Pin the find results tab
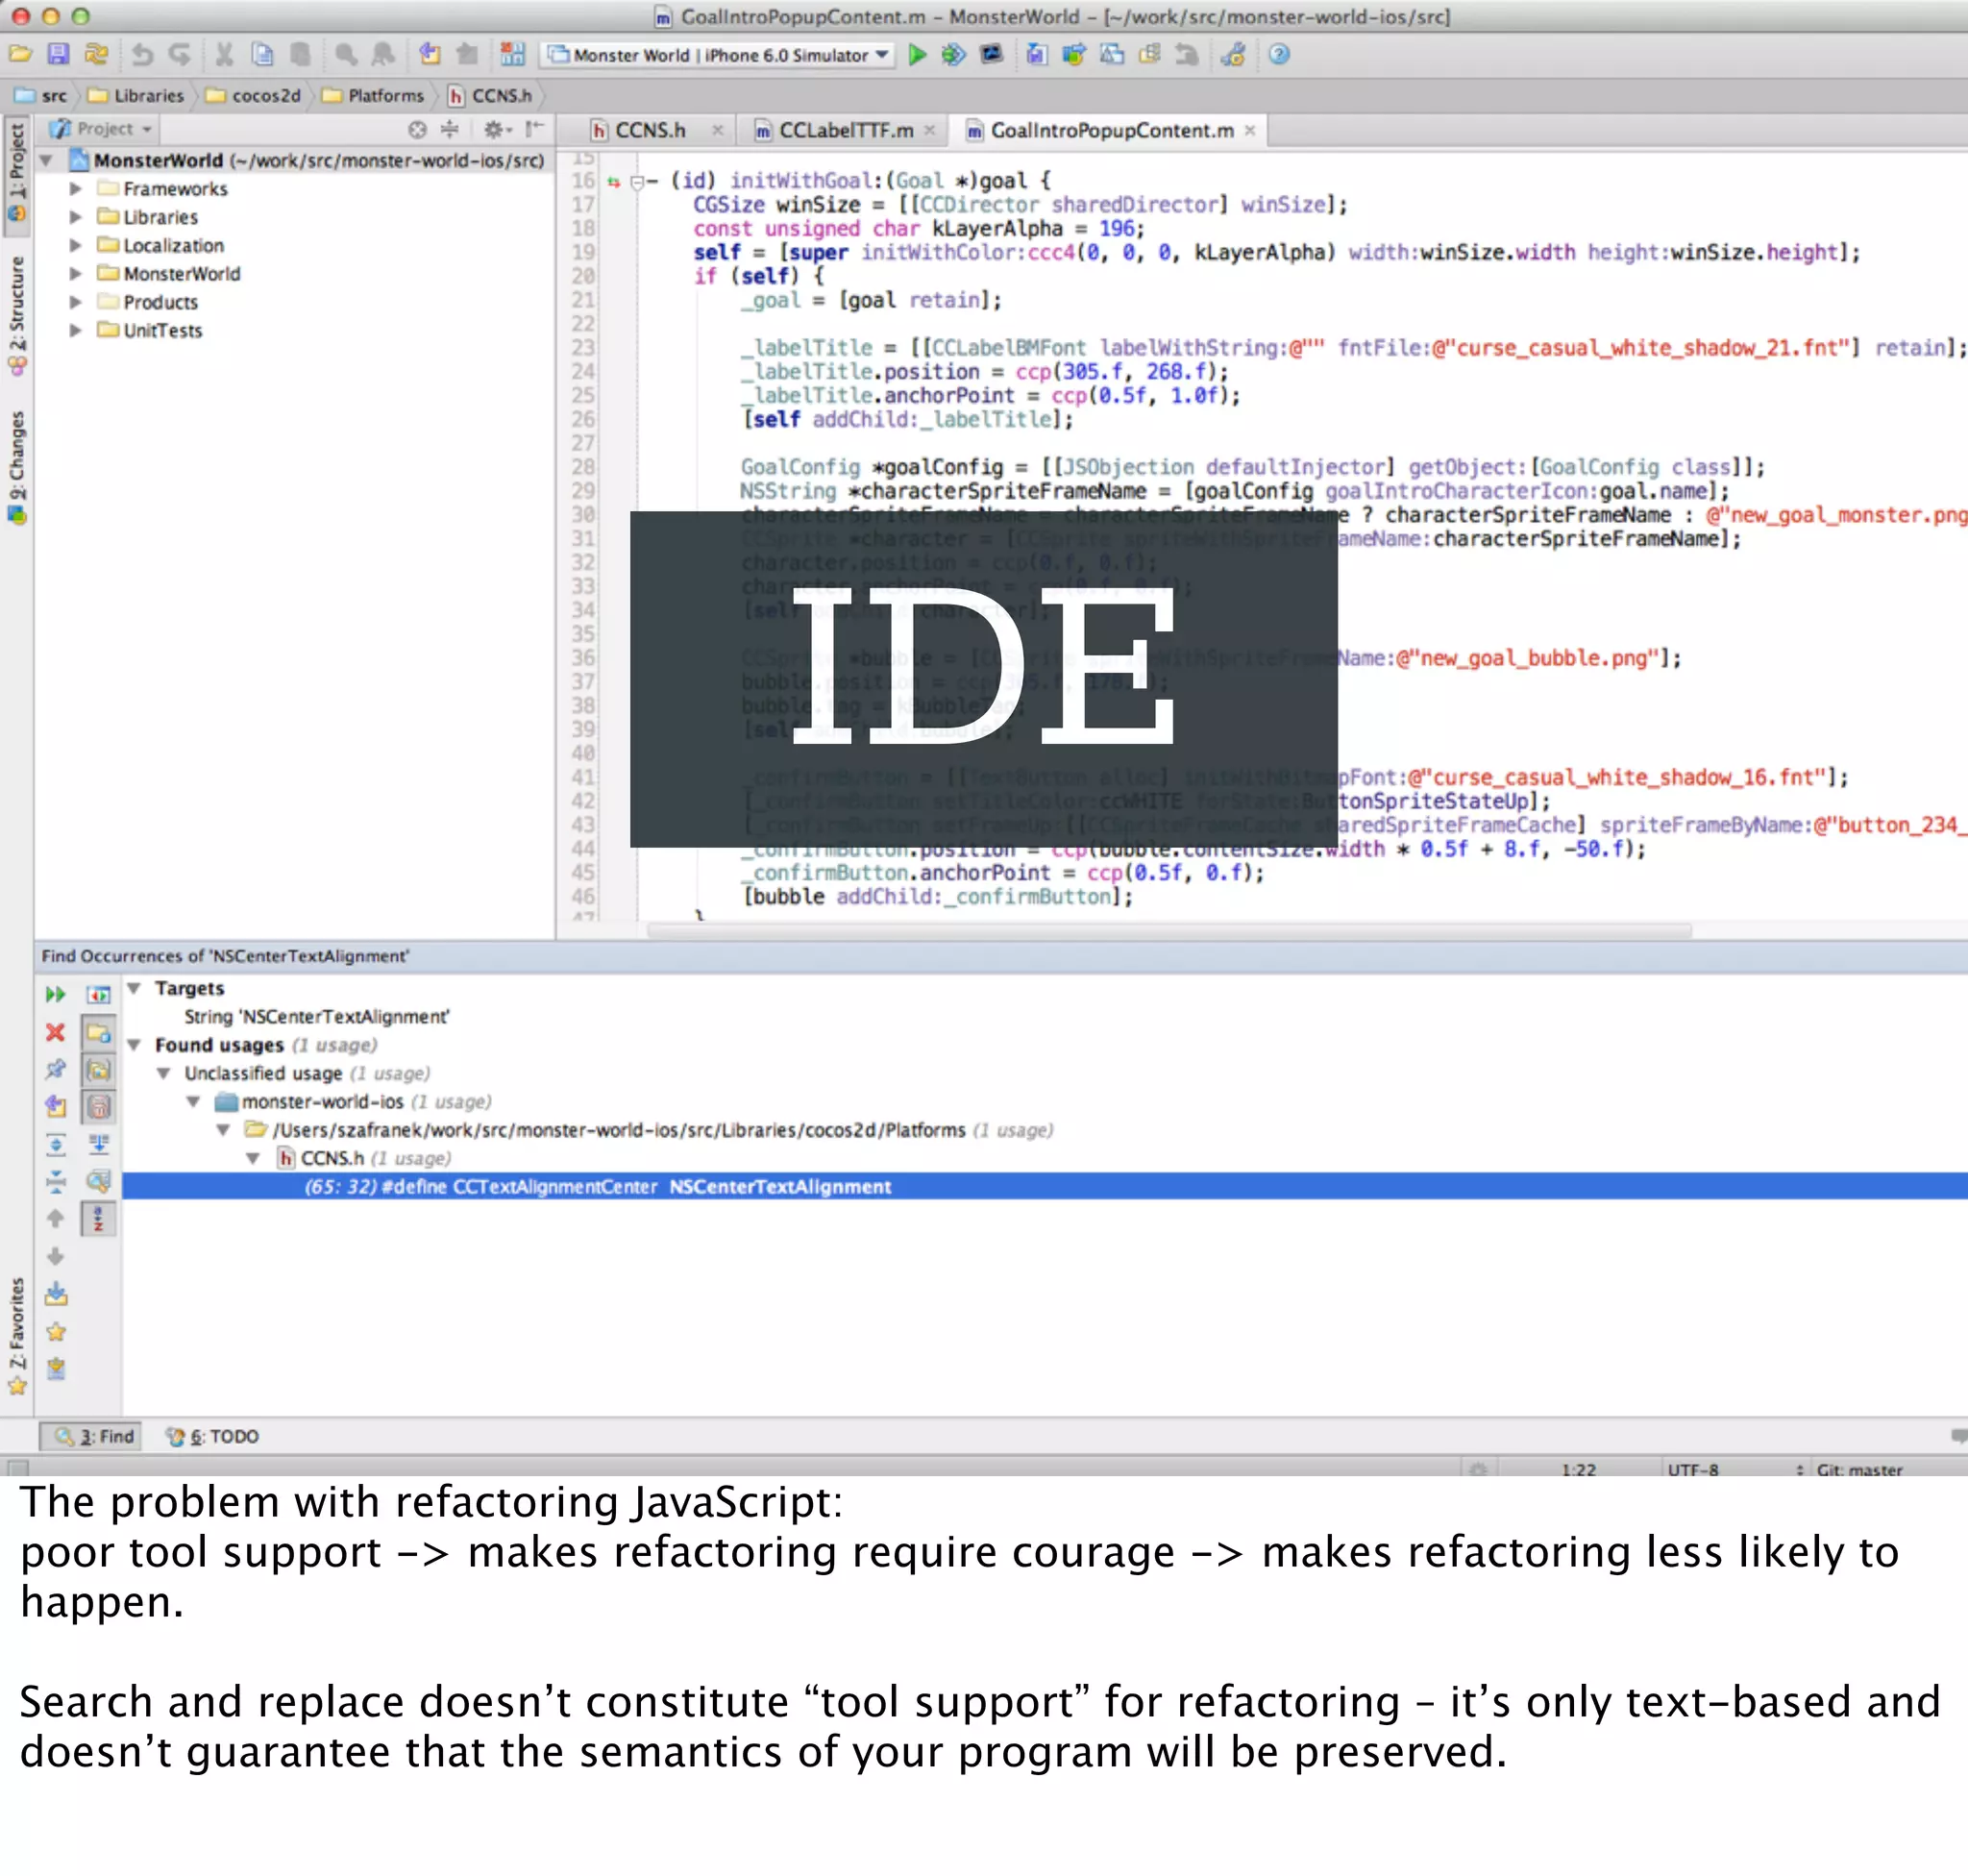 coord(56,1069)
